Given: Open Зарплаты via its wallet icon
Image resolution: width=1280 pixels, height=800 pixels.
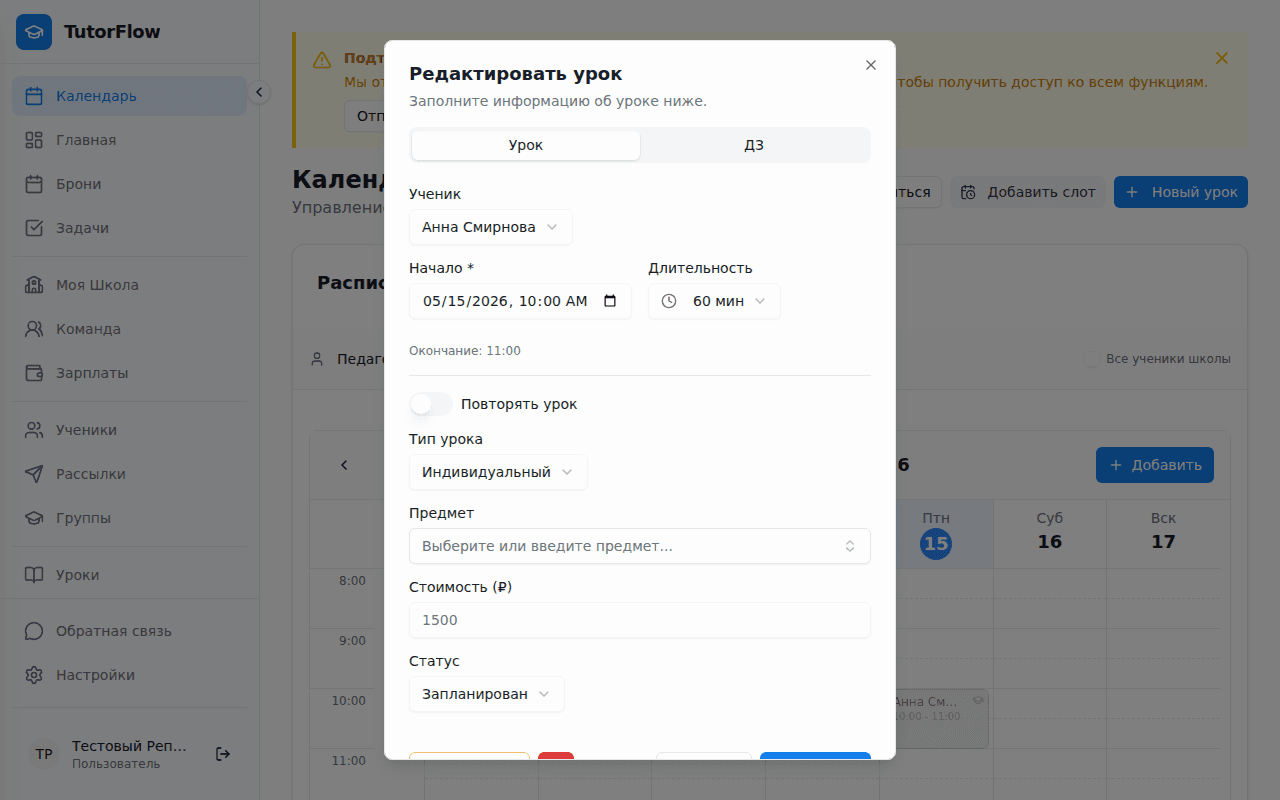Looking at the screenshot, I should pyautogui.click(x=34, y=373).
